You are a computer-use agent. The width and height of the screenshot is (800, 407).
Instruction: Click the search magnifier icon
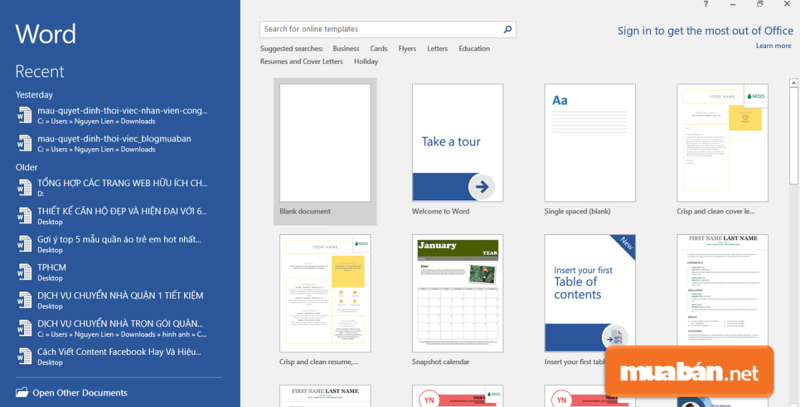(508, 29)
